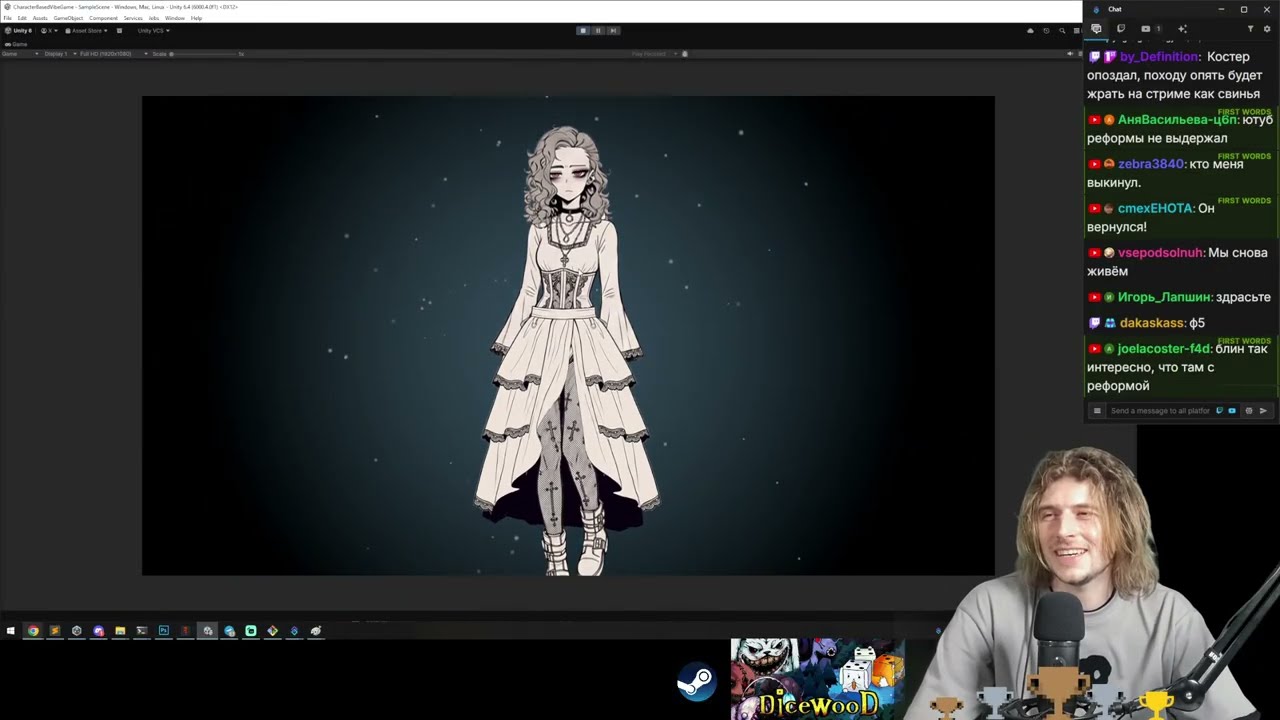Image resolution: width=1280 pixels, height=720 pixels.
Task: Open the Component menu
Action: pyautogui.click(x=103, y=18)
